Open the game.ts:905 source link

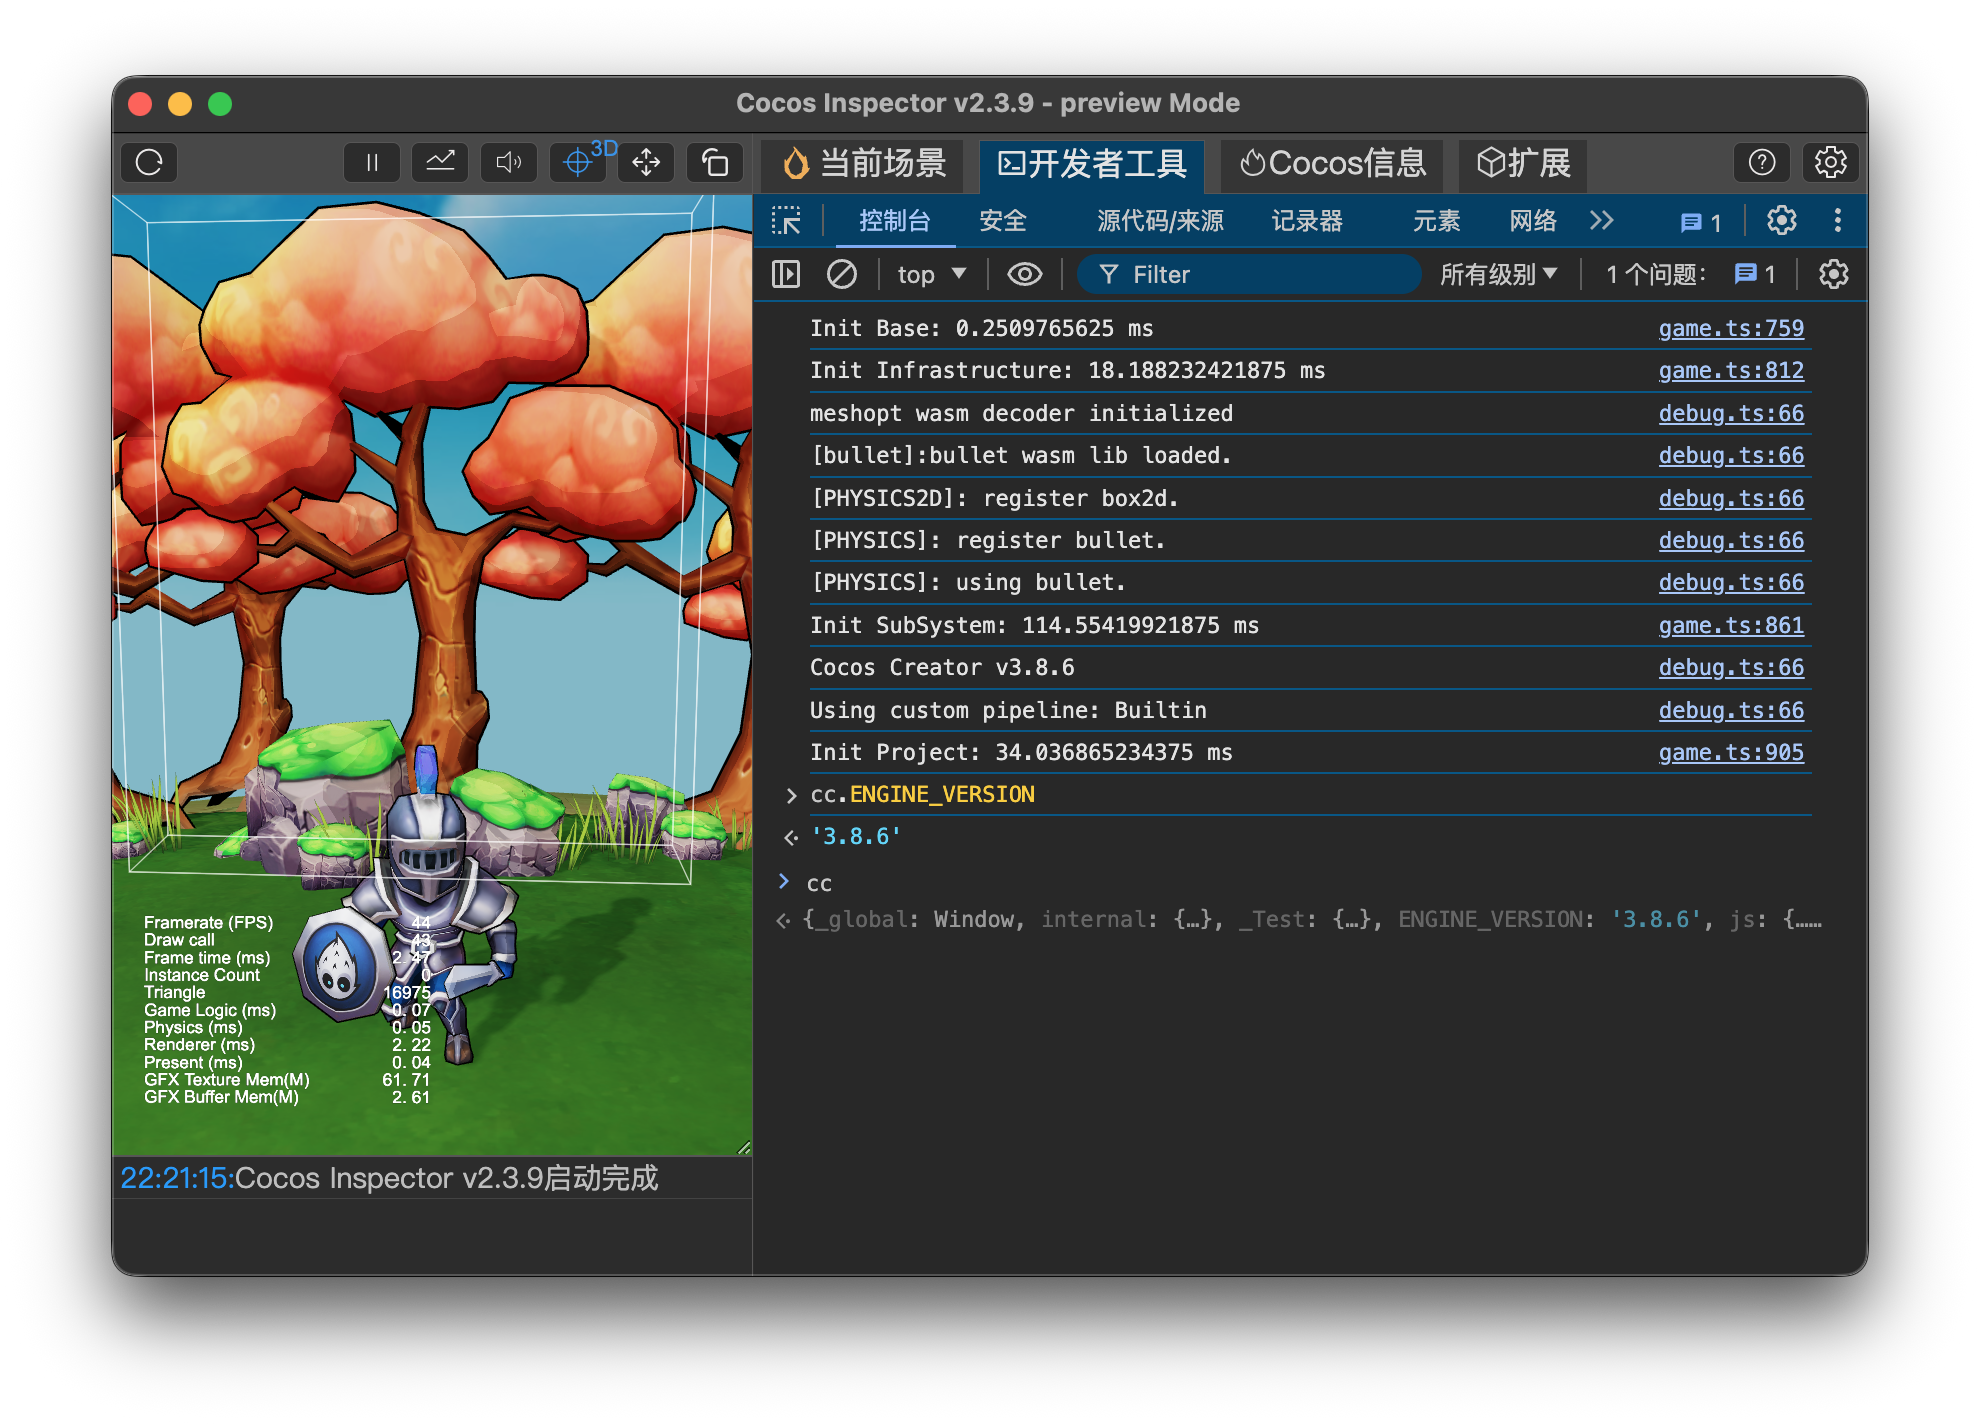[1731, 753]
